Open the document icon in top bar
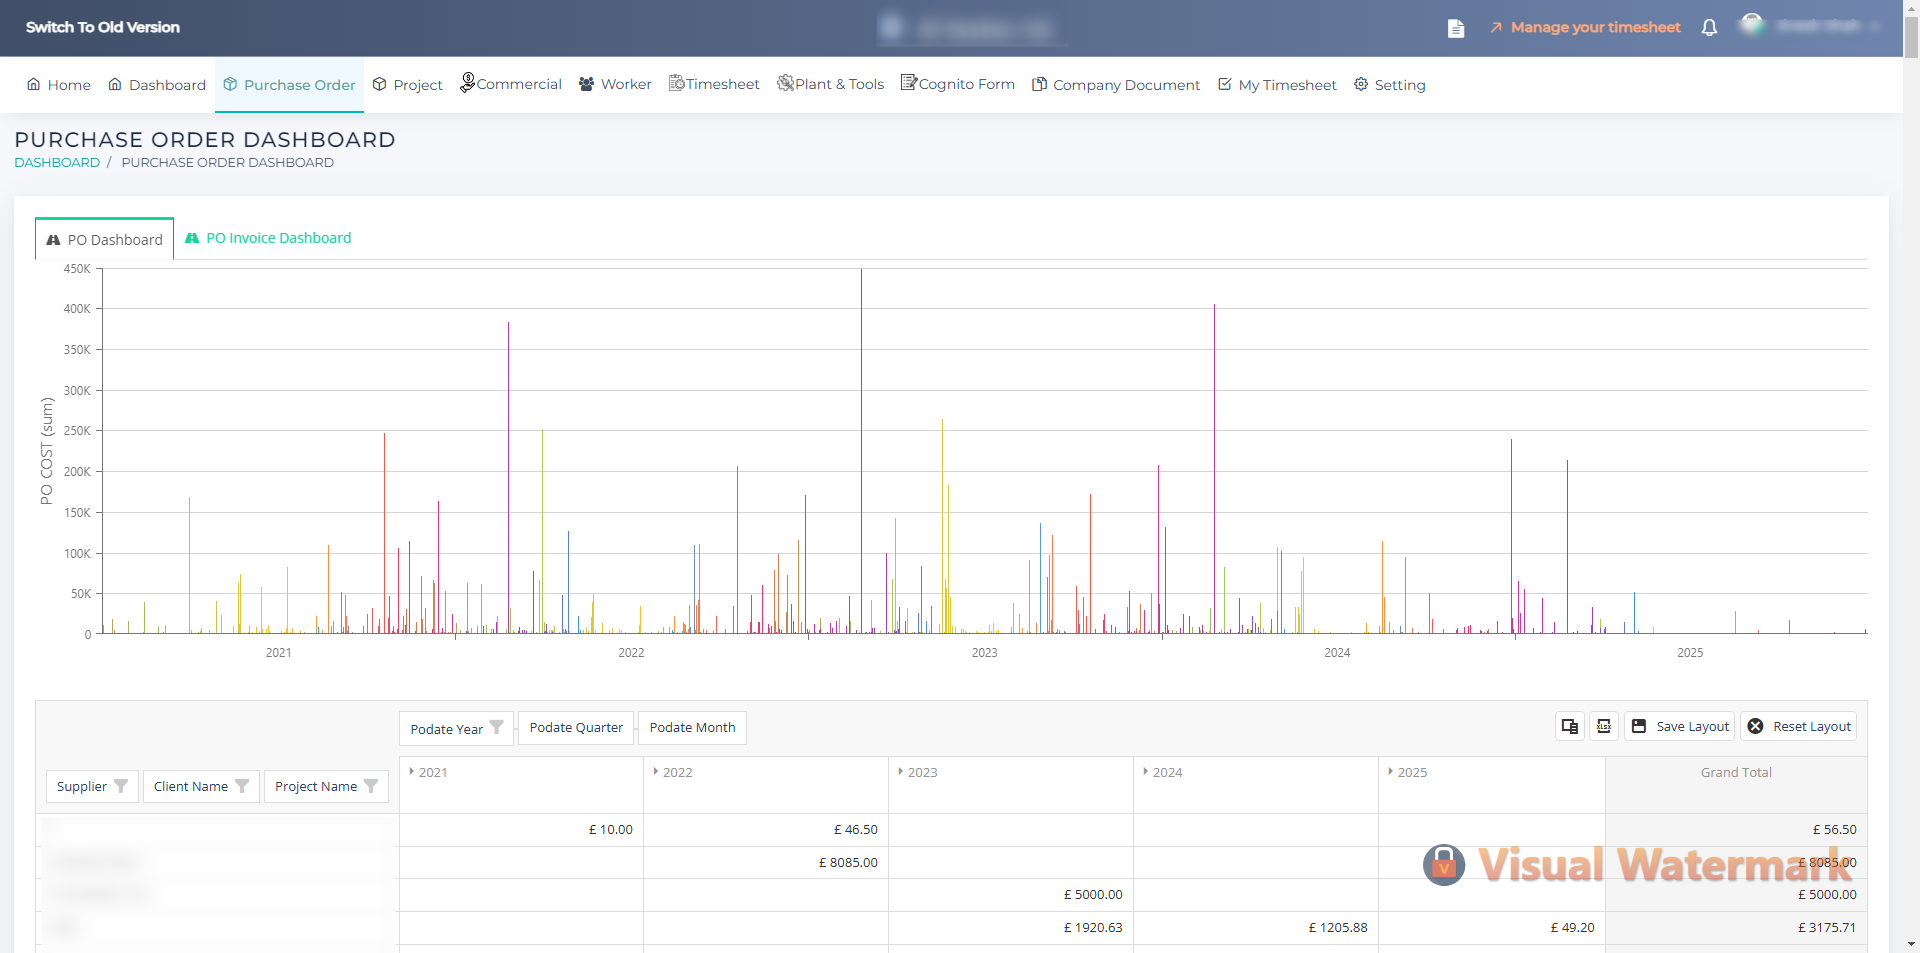The height and width of the screenshot is (953, 1920). click(x=1456, y=28)
